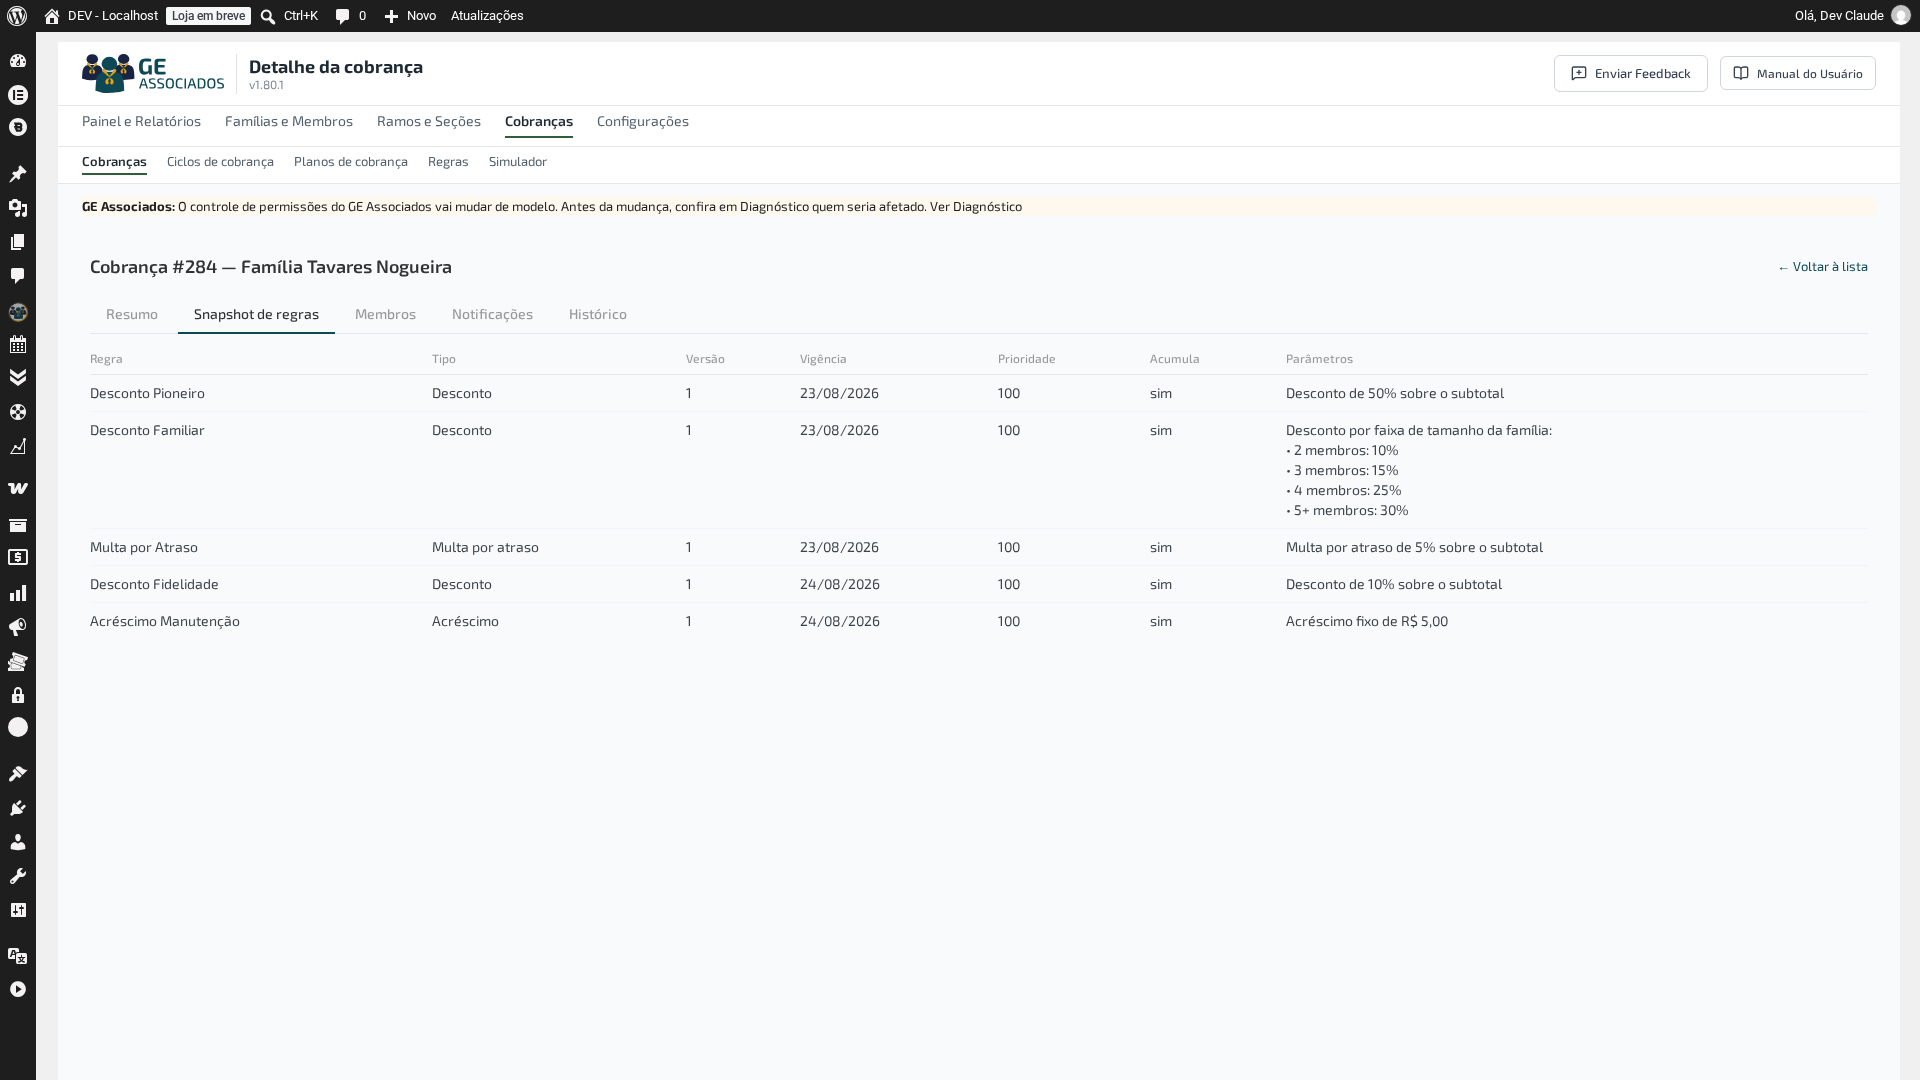Open the Posts pushpin icon in sidebar

[x=18, y=174]
